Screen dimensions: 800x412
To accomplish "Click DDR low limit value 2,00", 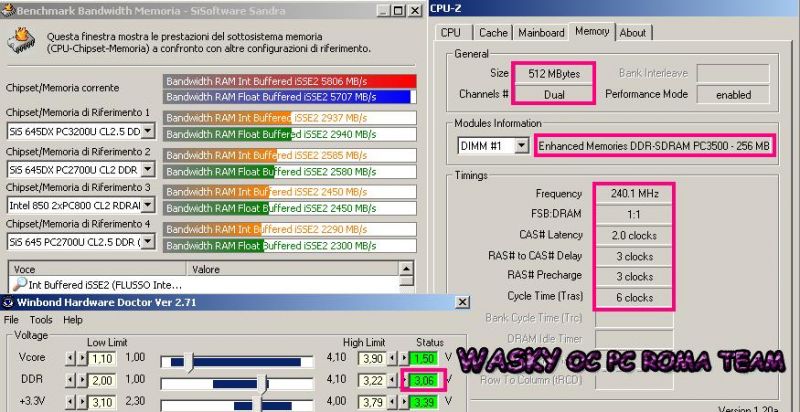I will (102, 380).
